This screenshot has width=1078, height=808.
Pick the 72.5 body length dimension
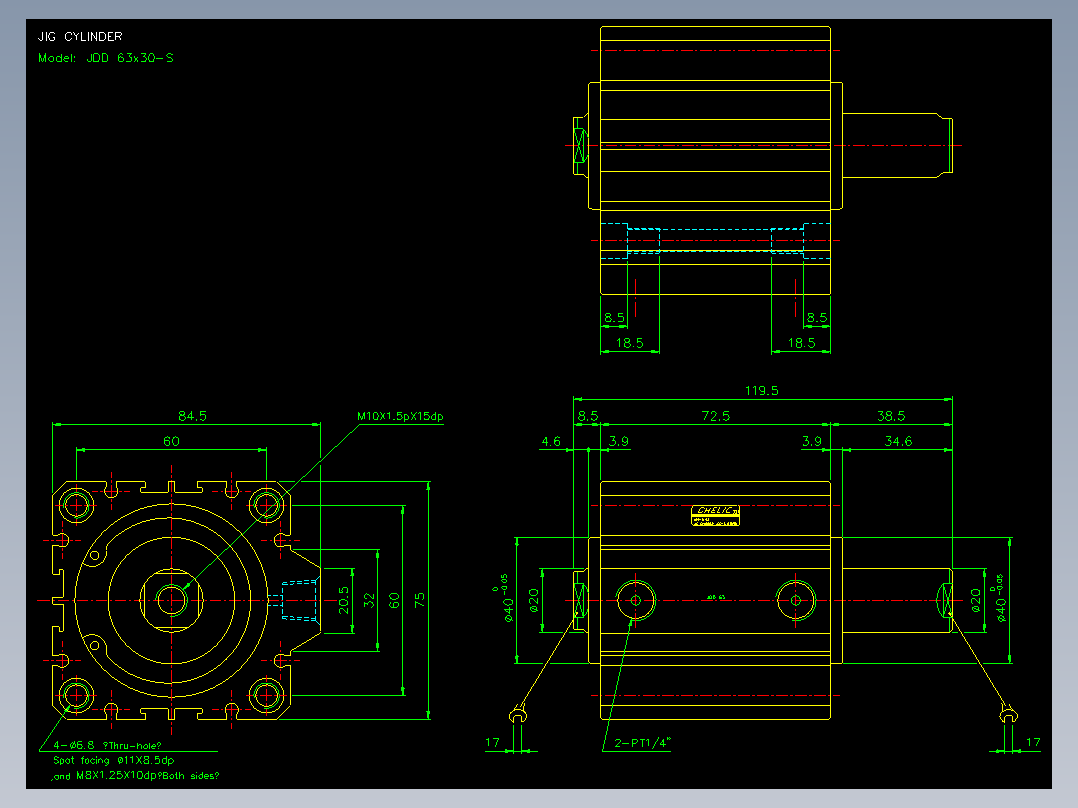tap(716, 415)
